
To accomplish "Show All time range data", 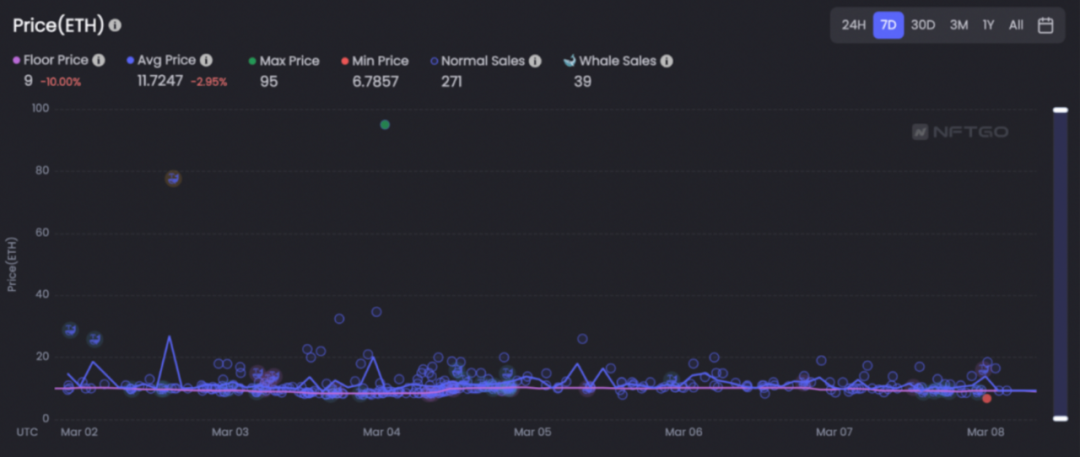I will (1016, 26).
